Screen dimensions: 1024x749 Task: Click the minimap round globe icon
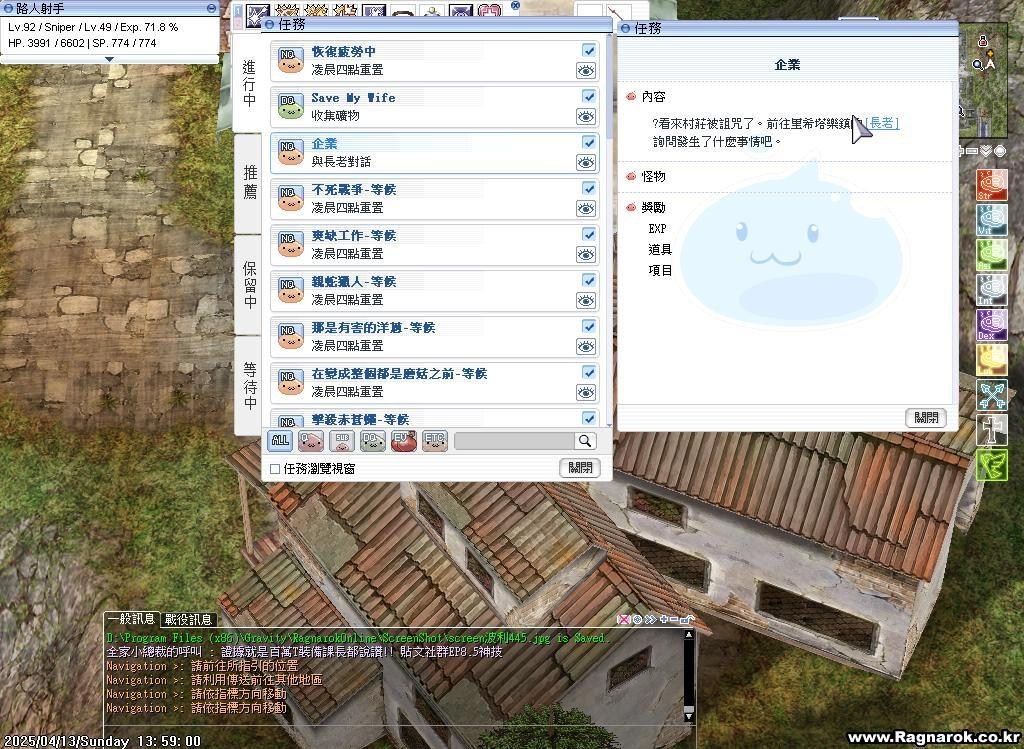pos(1000,151)
